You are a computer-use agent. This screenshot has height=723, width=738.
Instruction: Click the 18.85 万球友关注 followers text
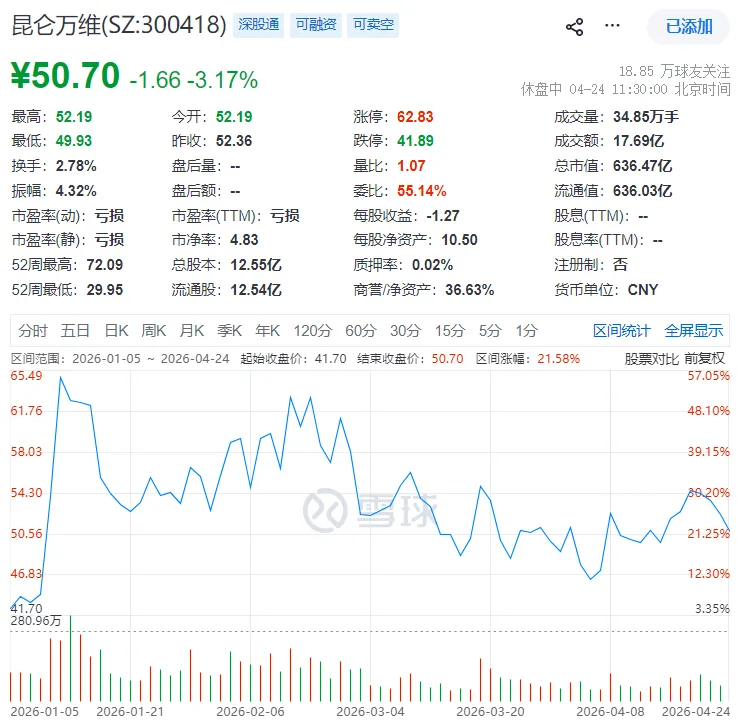click(674, 72)
